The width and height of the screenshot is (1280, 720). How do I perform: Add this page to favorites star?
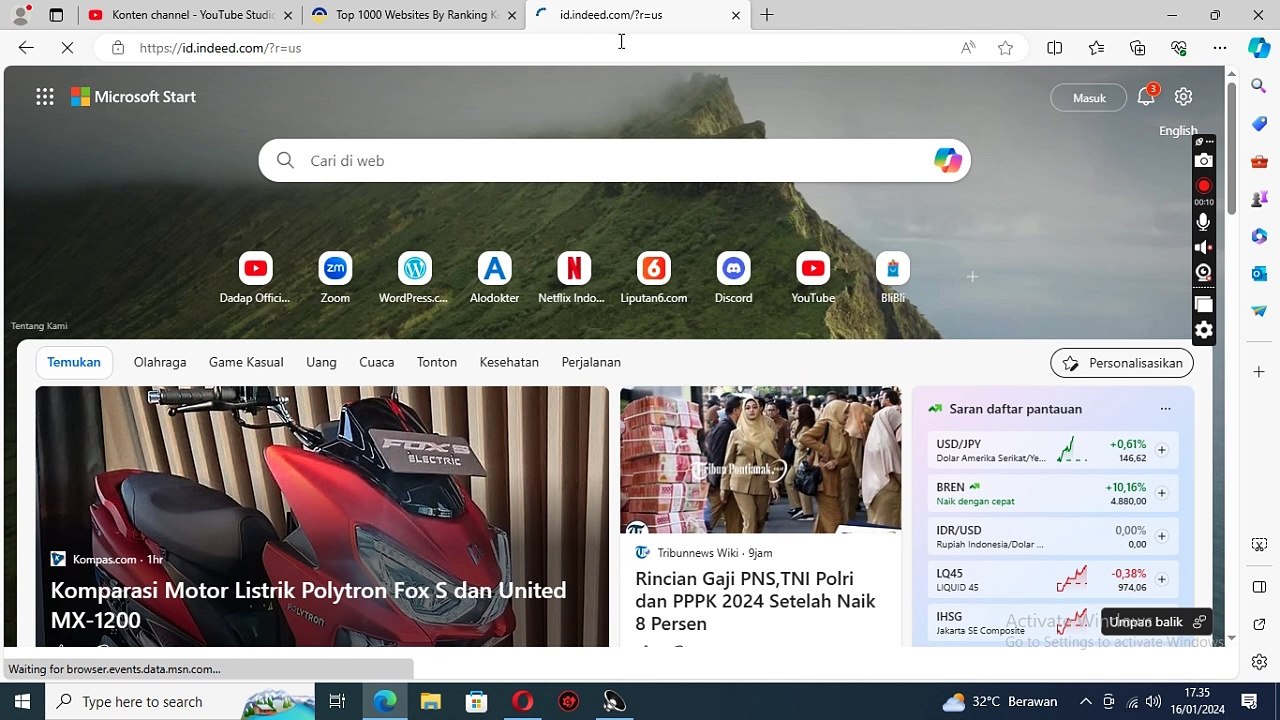1006,48
